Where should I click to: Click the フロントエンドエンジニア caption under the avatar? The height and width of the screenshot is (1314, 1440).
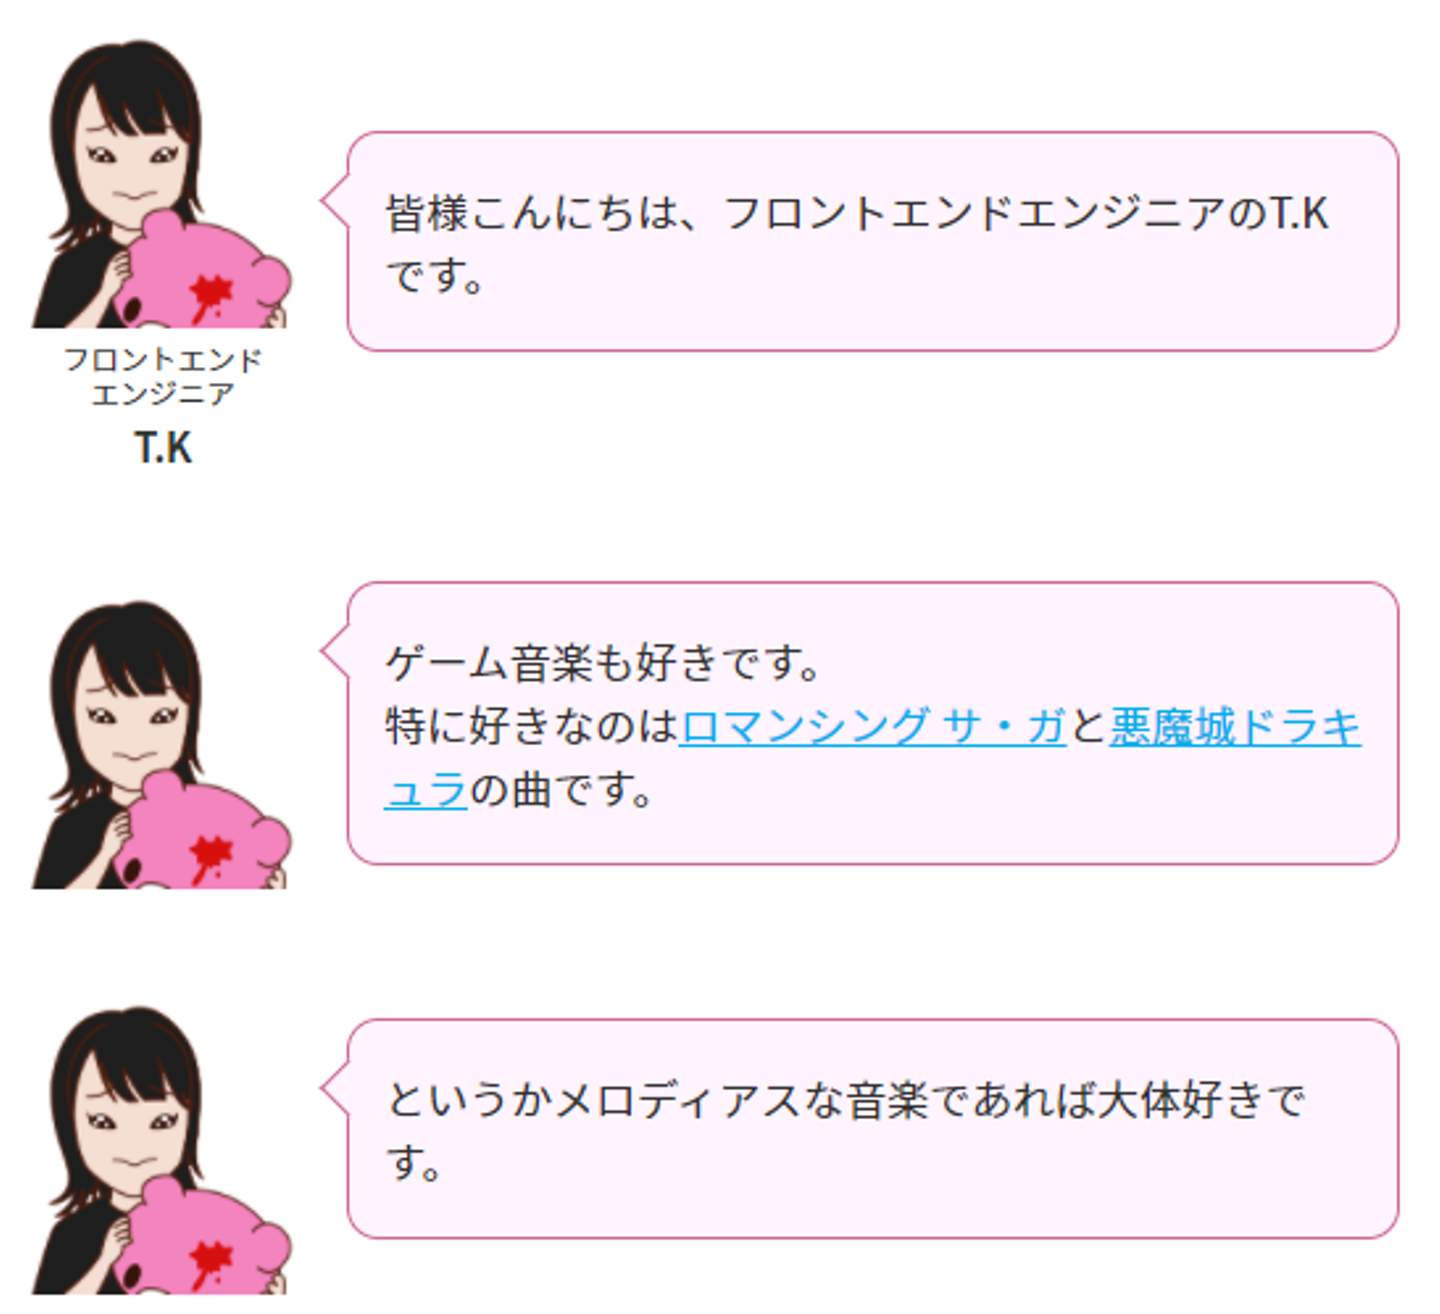[163, 376]
